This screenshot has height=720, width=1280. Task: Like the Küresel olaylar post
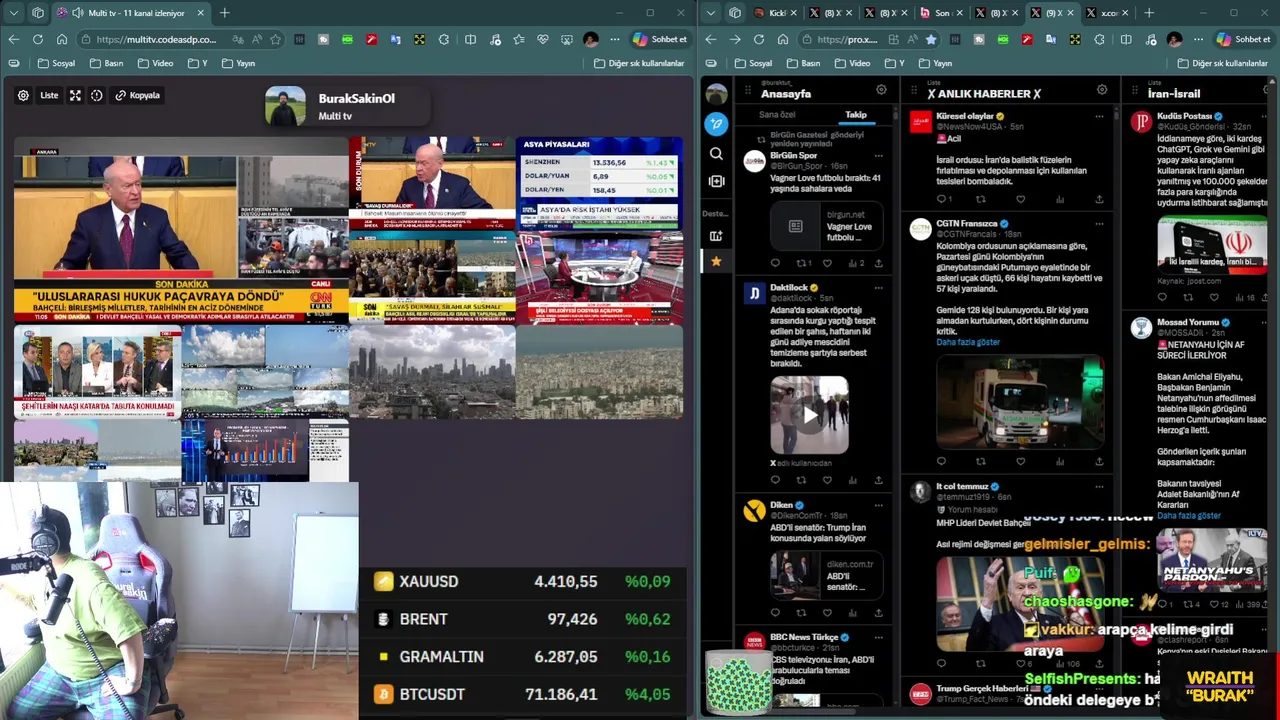click(1020, 199)
